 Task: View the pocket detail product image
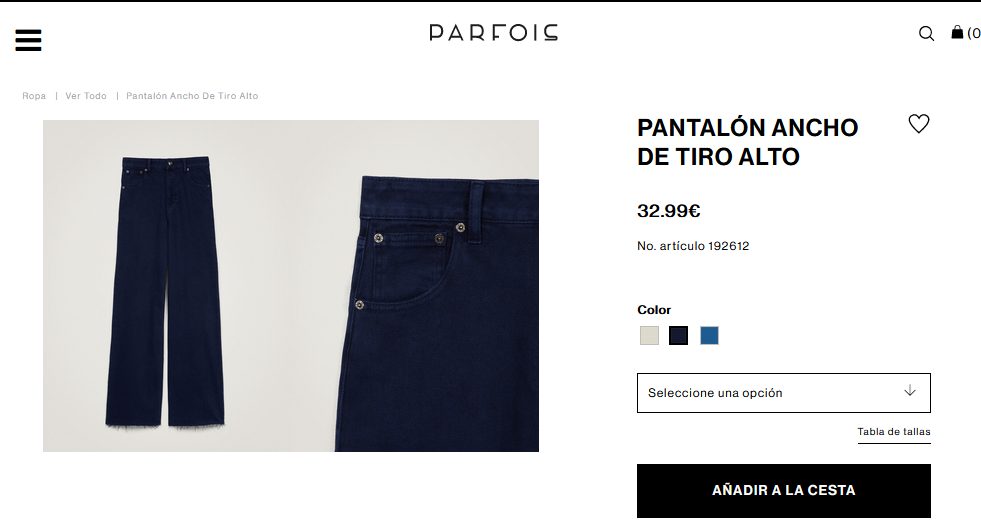pos(437,314)
